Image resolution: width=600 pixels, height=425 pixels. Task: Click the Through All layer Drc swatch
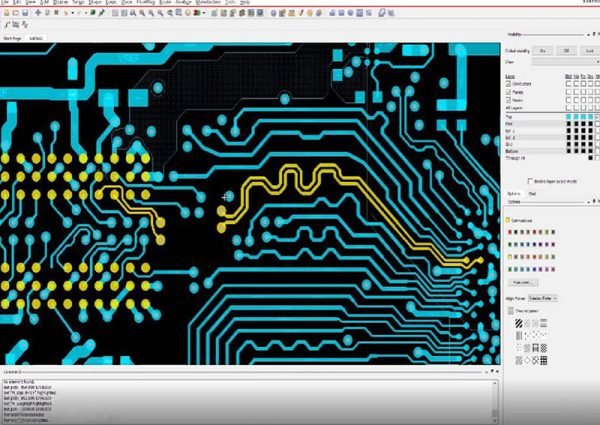pyautogui.click(x=590, y=158)
